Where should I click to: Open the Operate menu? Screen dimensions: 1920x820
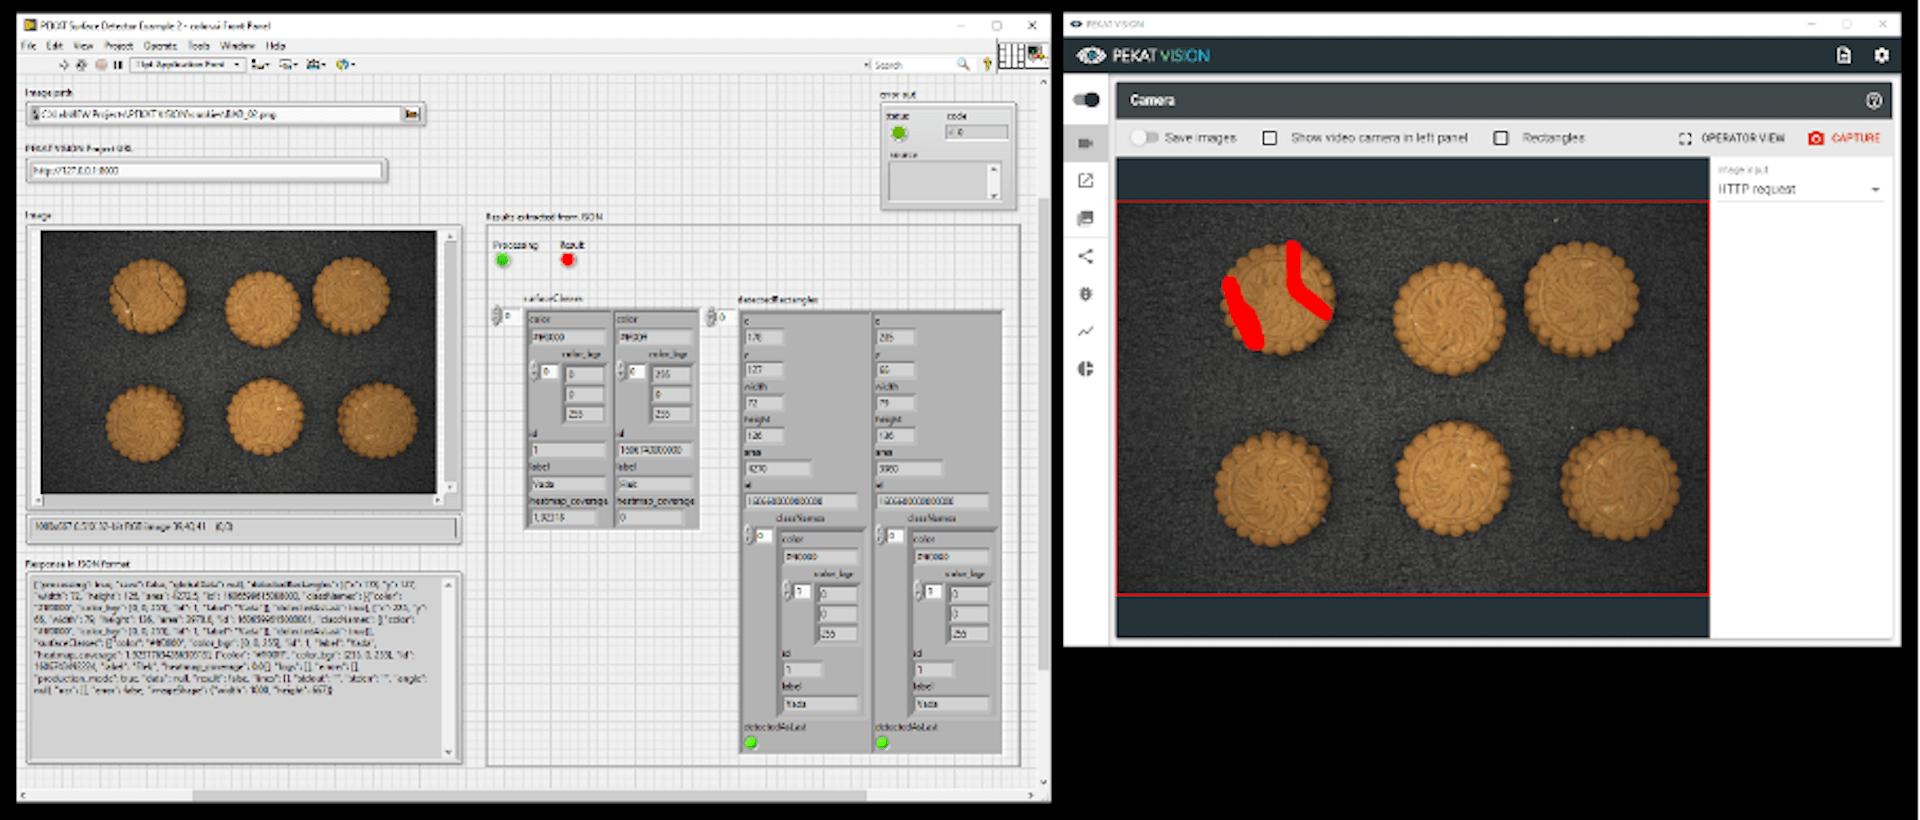tap(160, 46)
